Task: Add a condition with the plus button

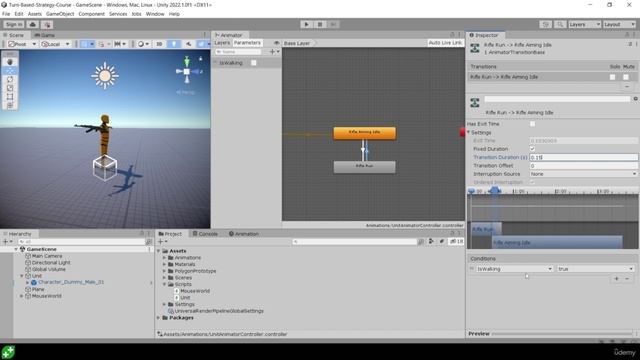Action: (616, 279)
